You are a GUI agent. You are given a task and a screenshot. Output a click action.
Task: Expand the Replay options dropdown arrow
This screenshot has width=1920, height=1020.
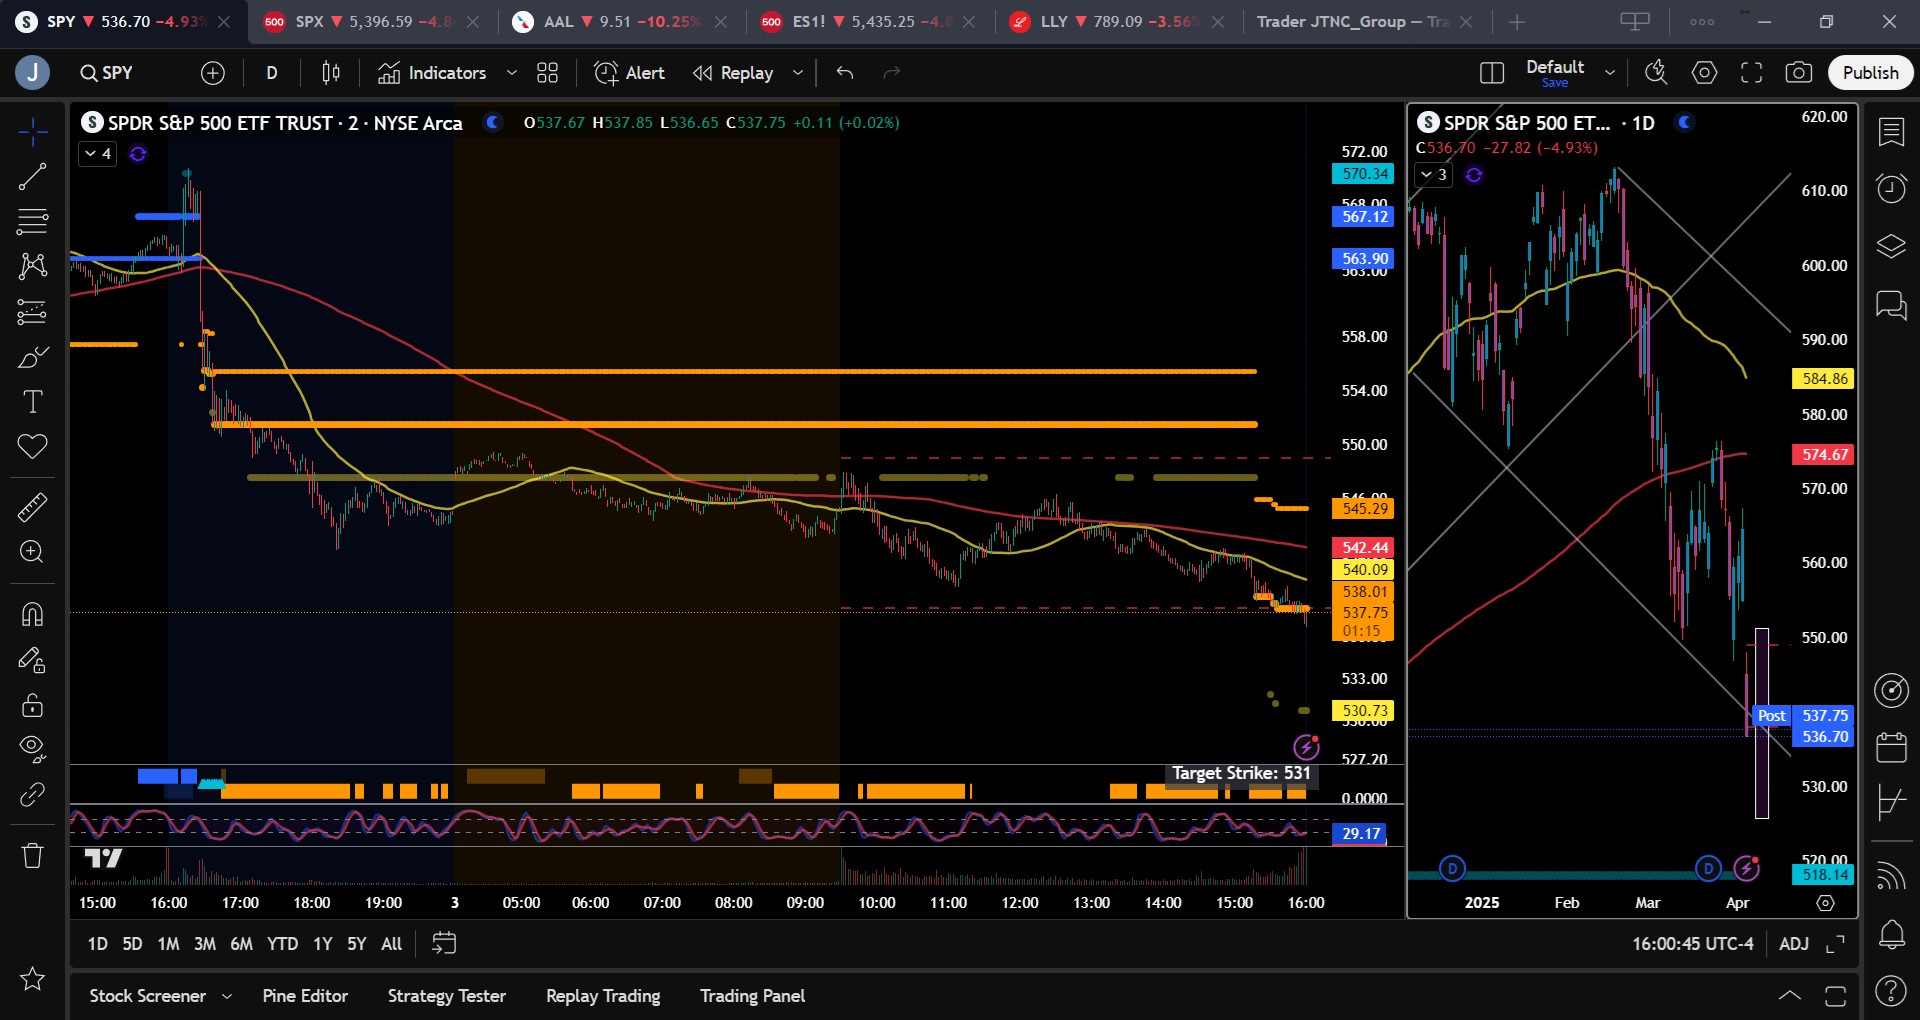click(x=798, y=73)
